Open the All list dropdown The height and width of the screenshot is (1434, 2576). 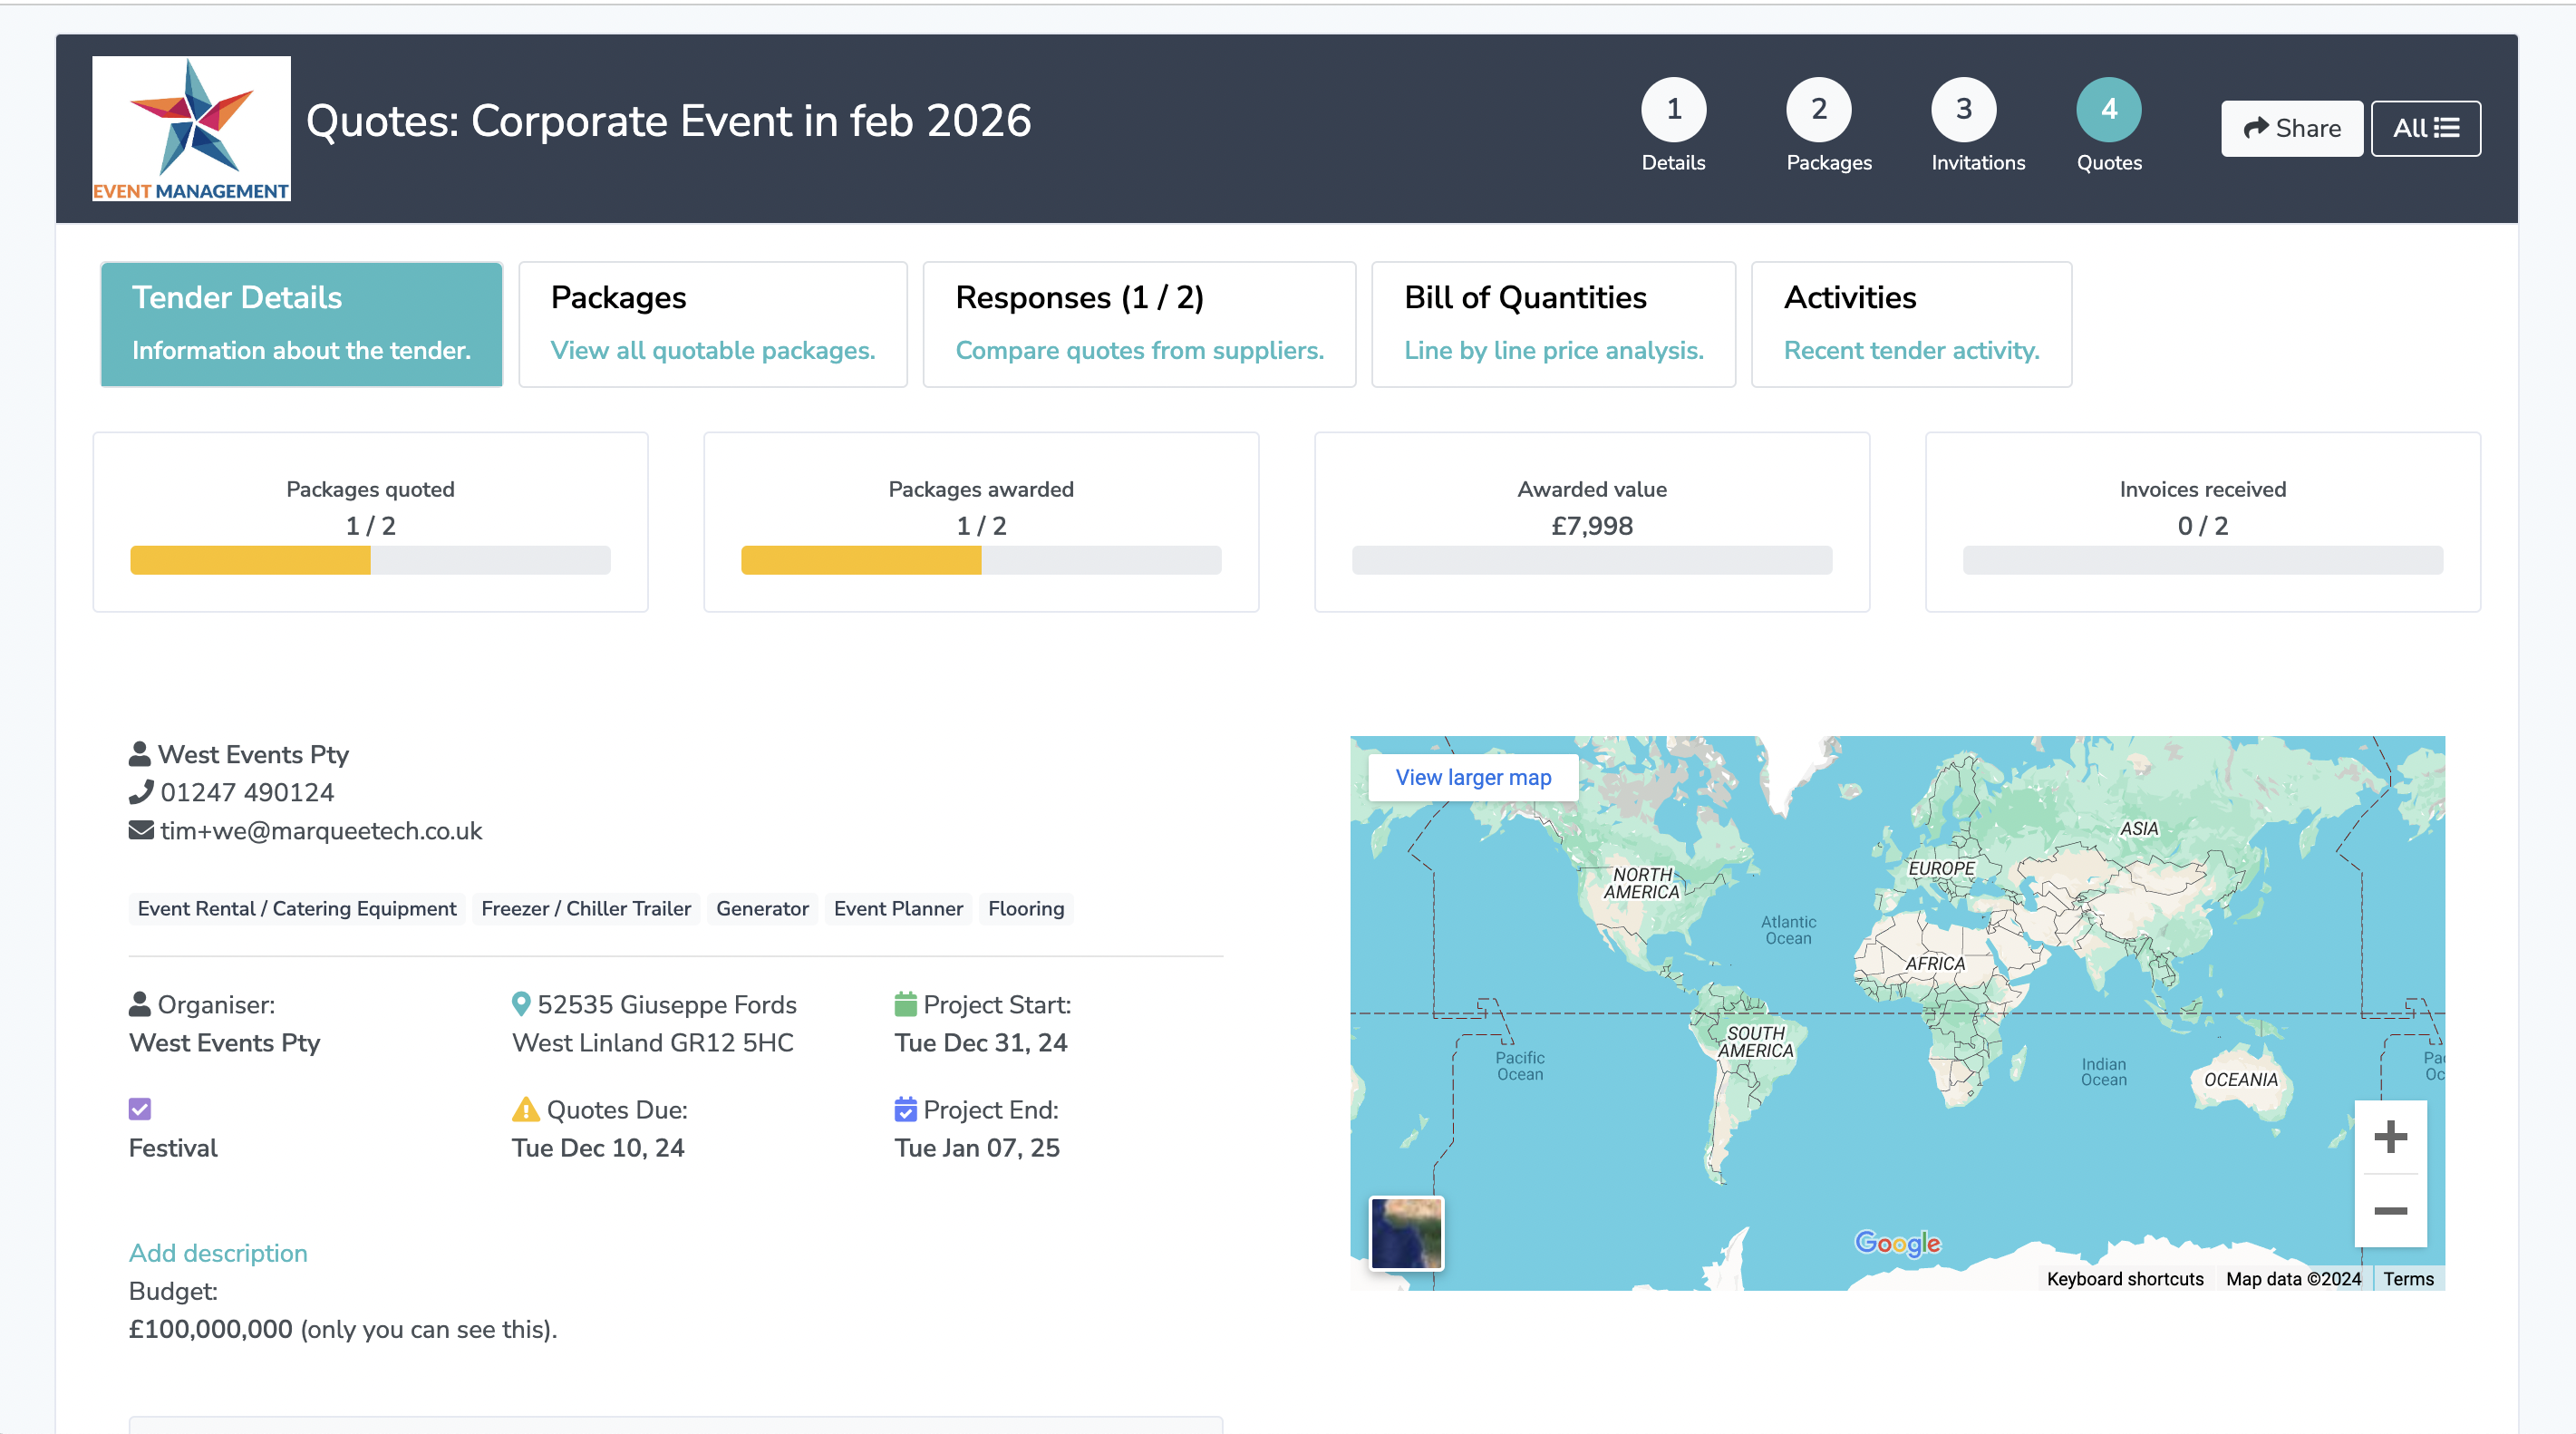(x=2425, y=128)
